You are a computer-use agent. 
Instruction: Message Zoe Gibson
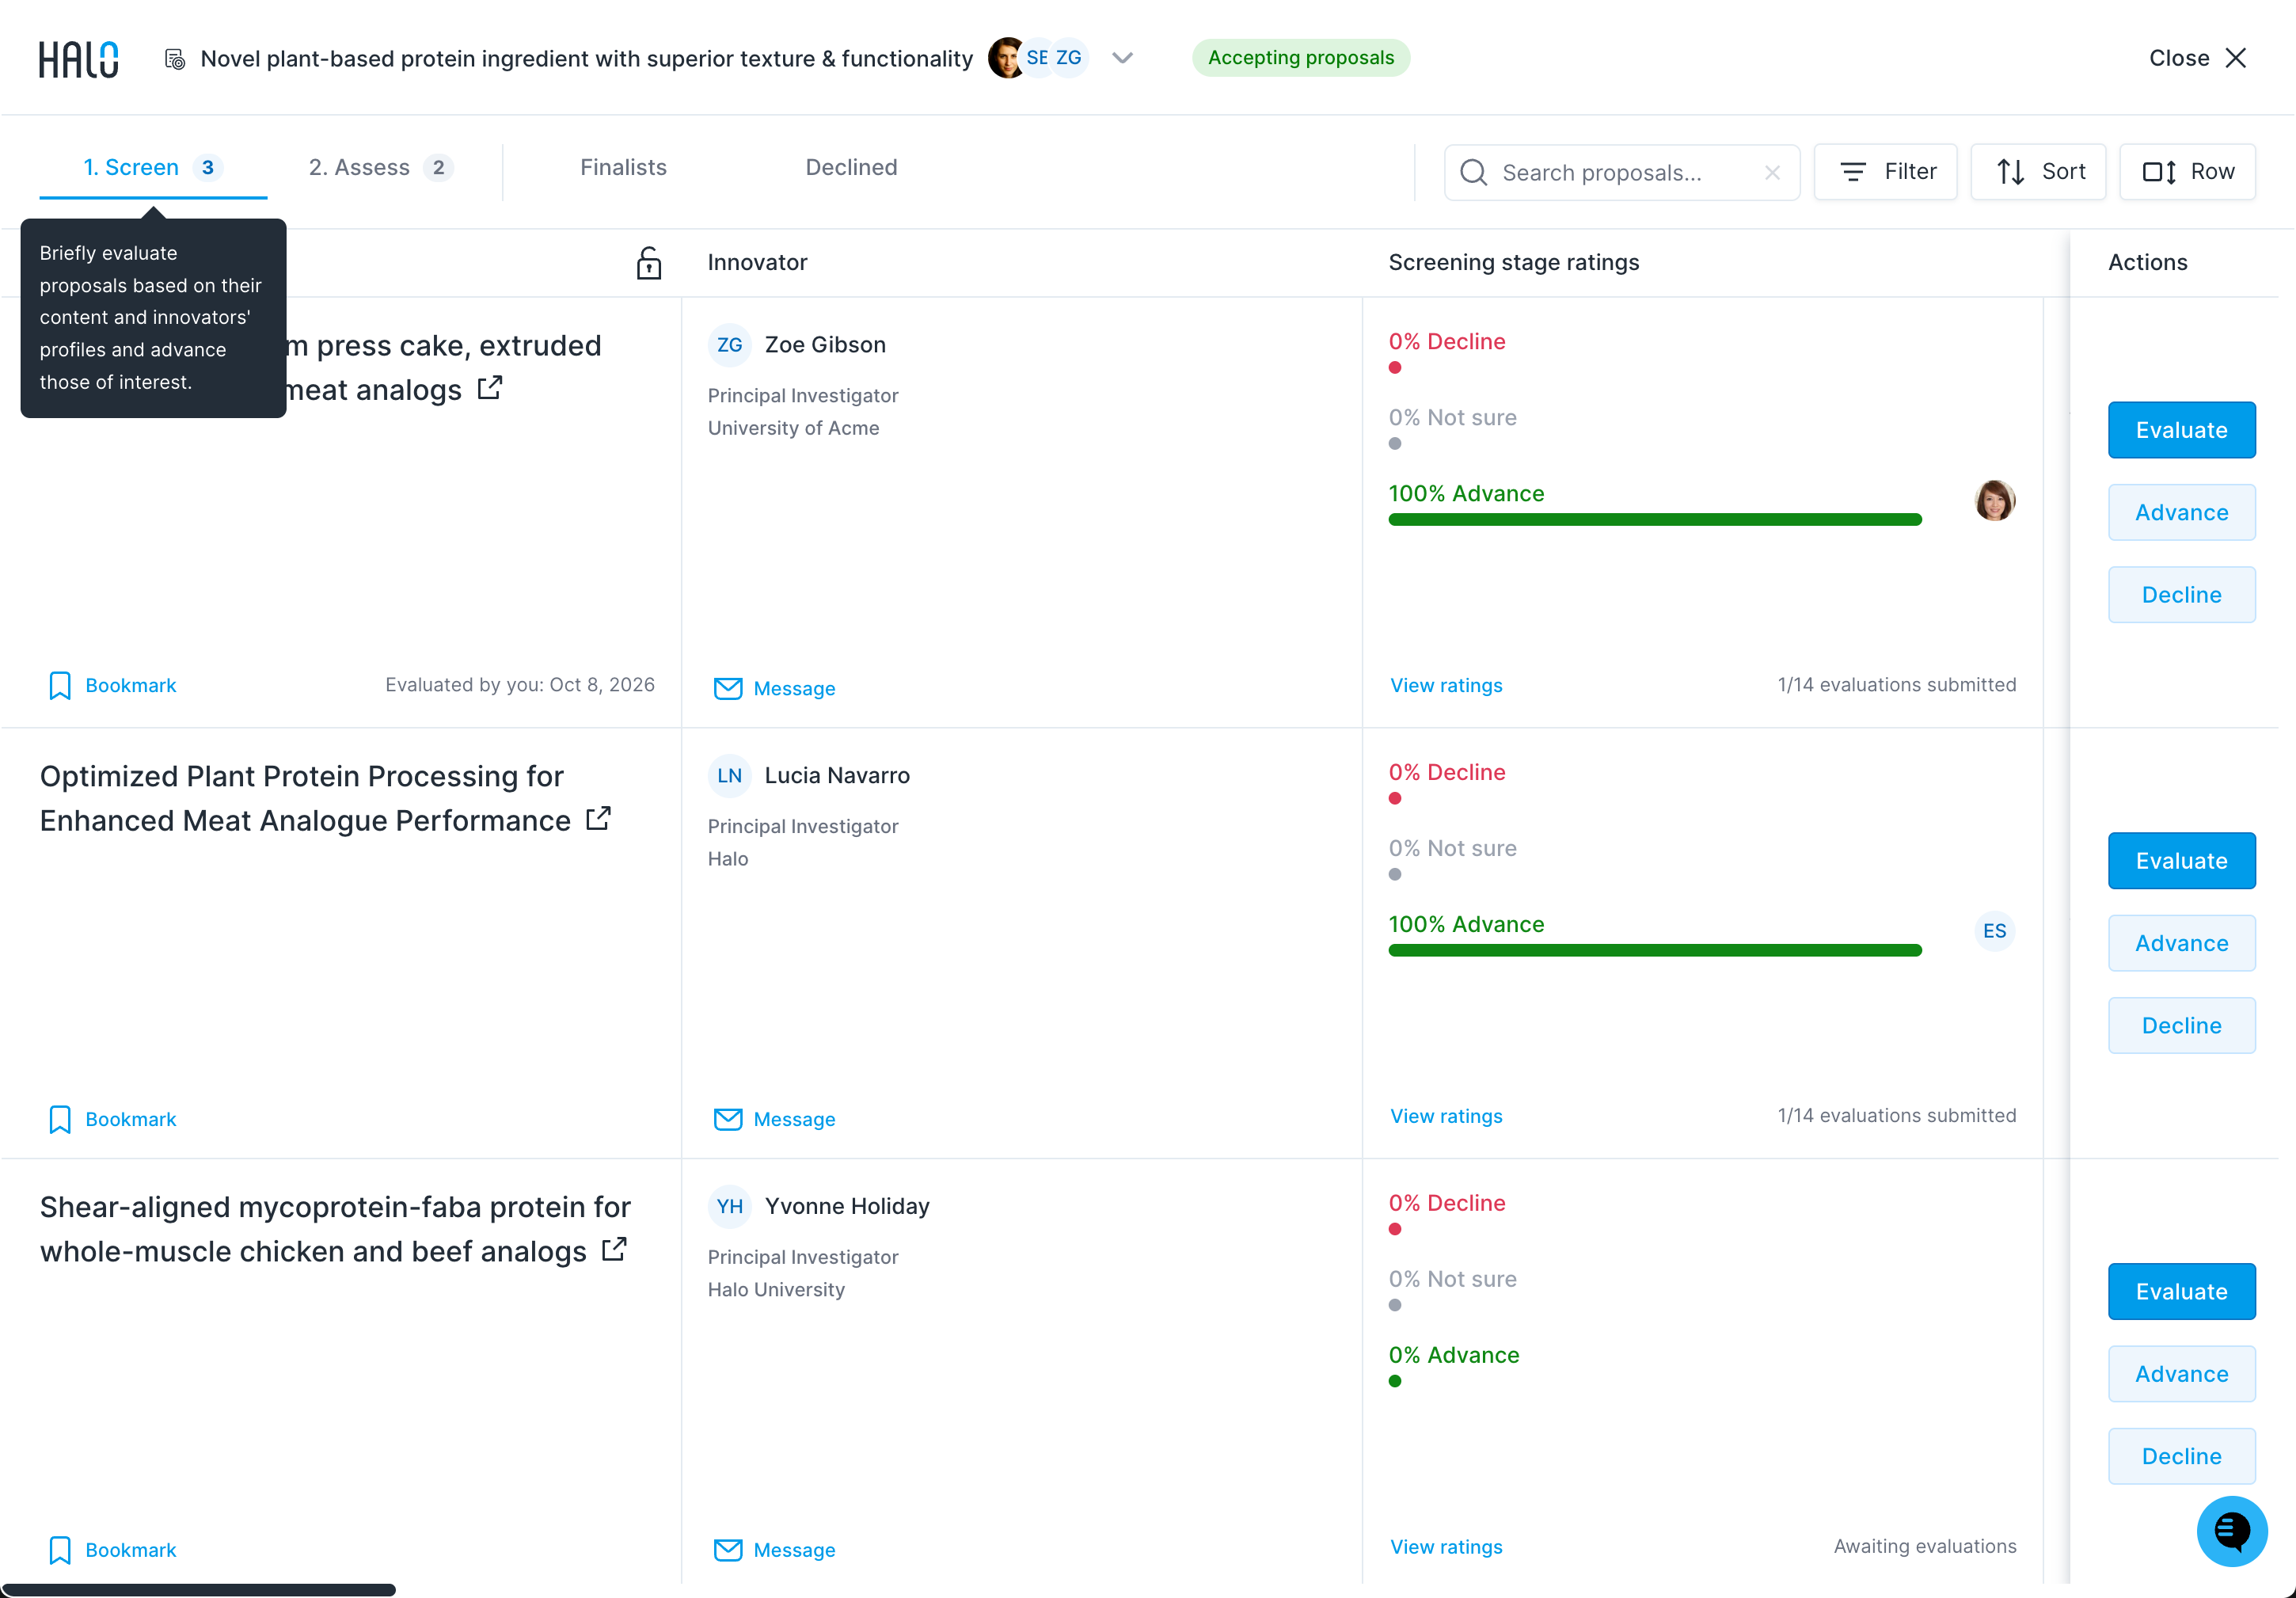pyautogui.click(x=775, y=689)
